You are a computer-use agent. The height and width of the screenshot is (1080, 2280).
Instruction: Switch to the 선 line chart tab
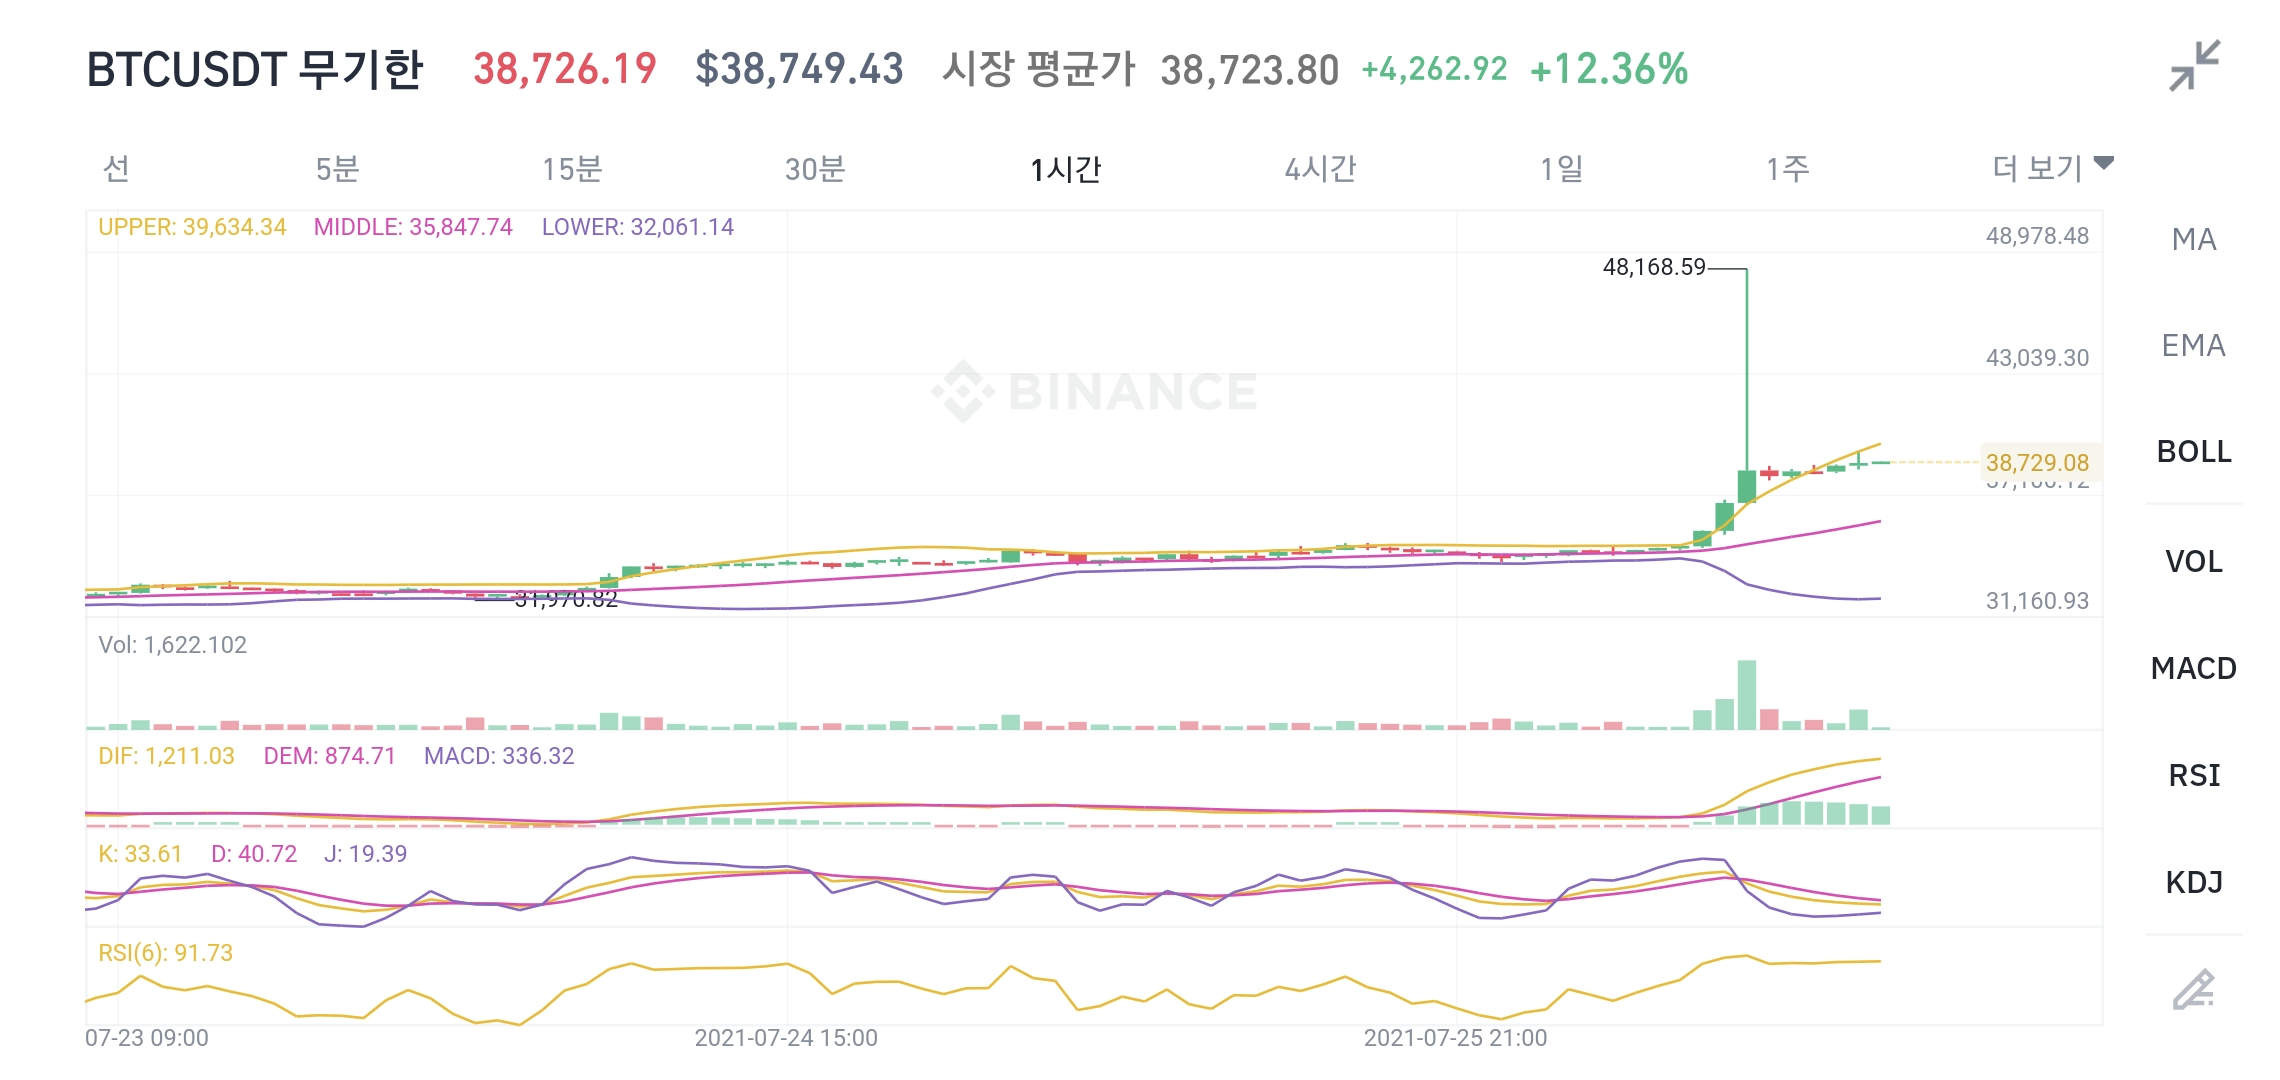[117, 168]
